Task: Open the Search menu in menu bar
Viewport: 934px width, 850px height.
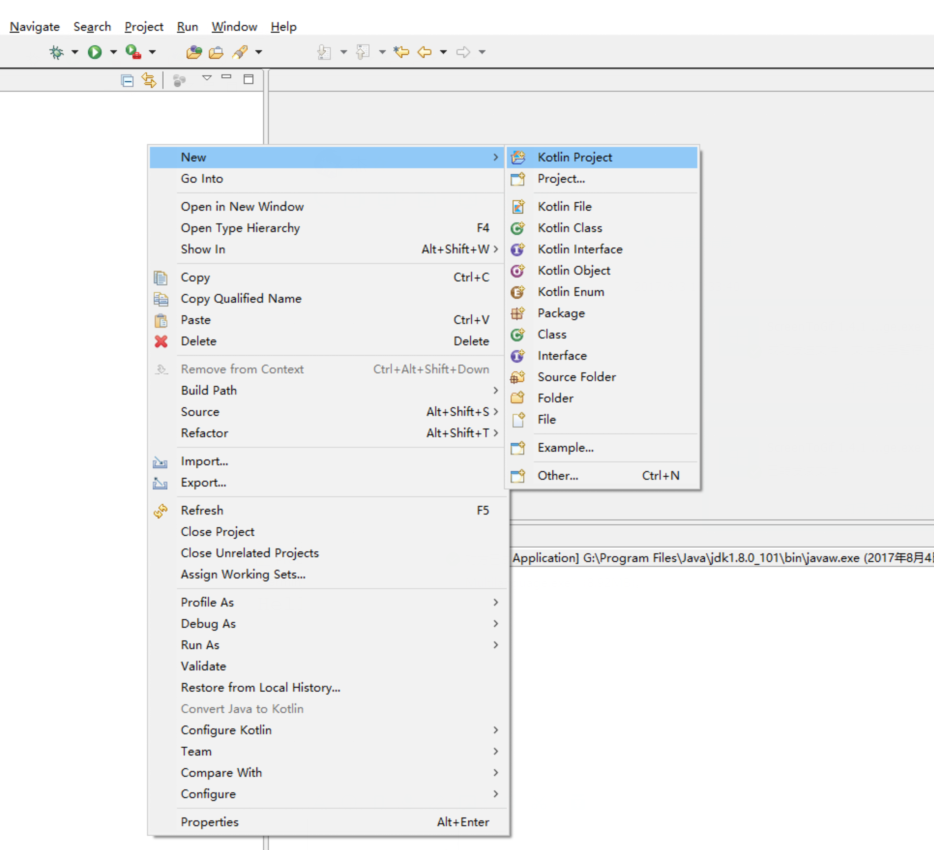Action: pyautogui.click(x=92, y=27)
